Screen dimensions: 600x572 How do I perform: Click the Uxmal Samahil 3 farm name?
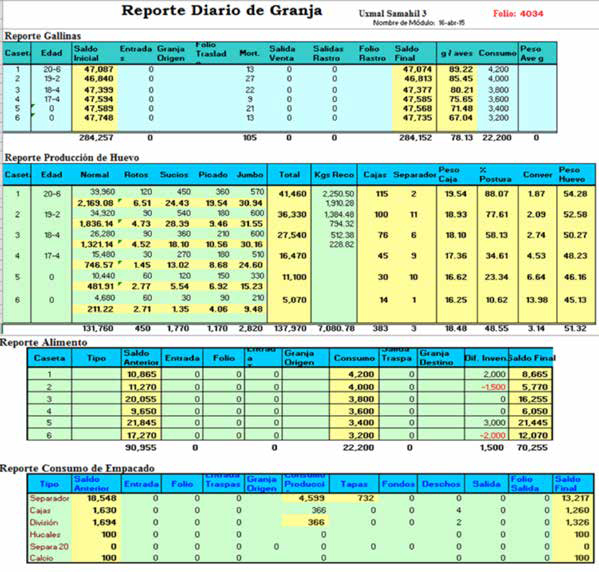pos(393,13)
